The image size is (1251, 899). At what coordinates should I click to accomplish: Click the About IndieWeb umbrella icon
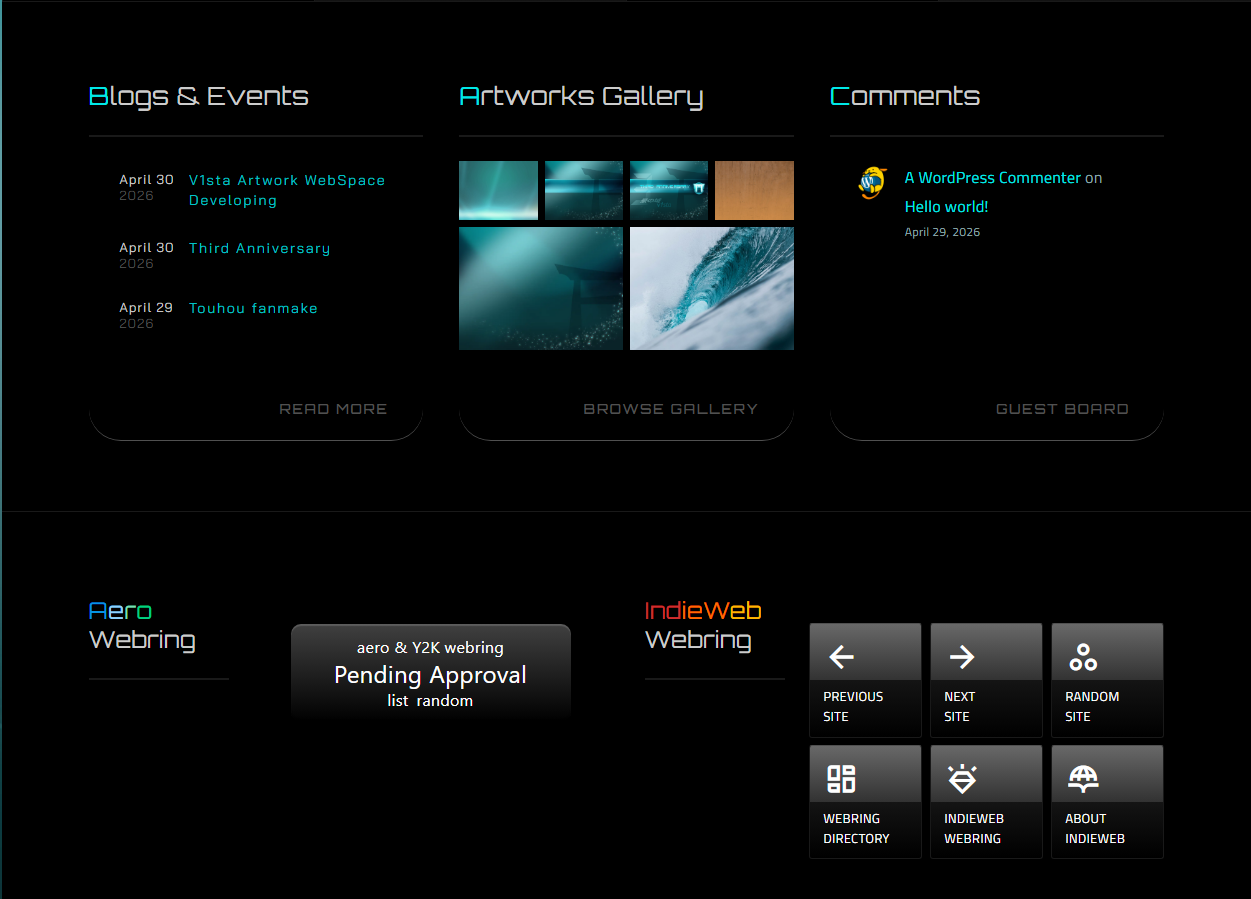tap(1083, 779)
